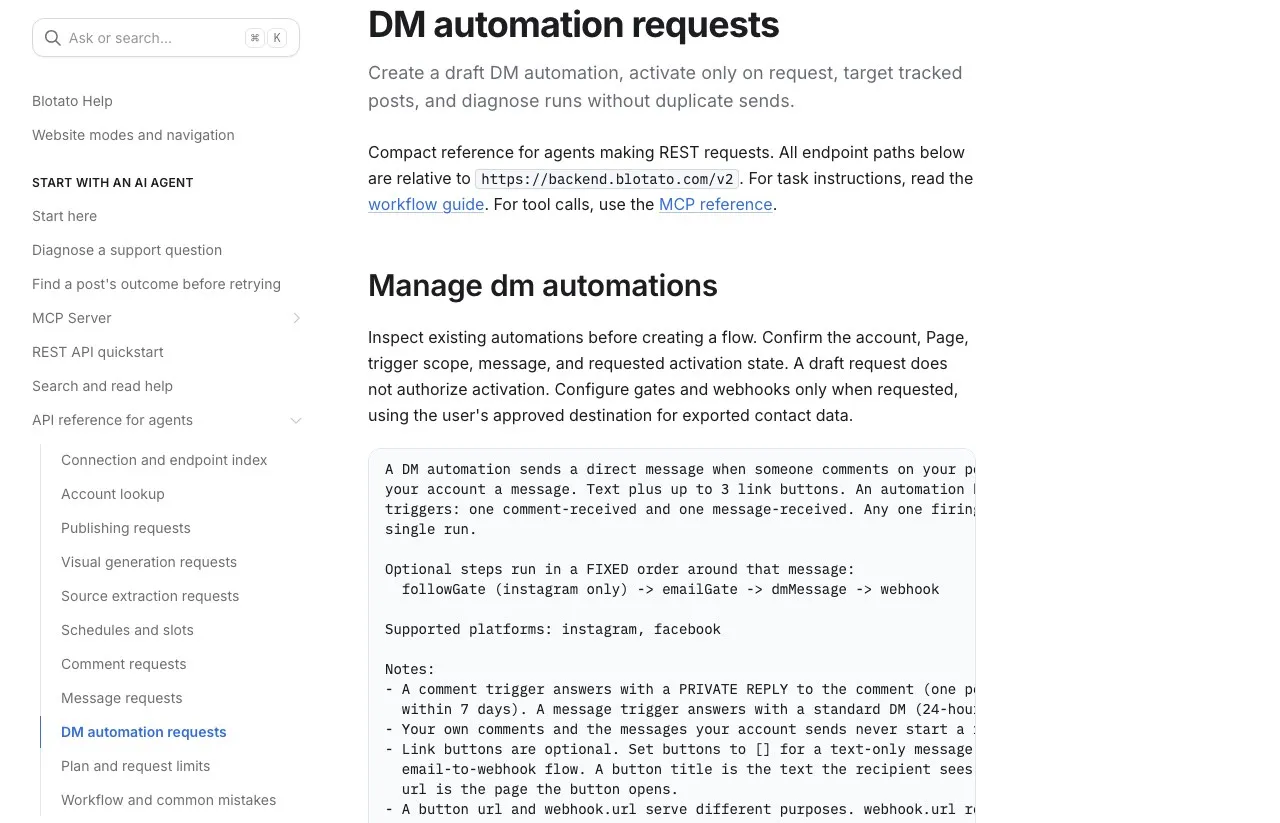Open the "MCP reference" link

click(716, 204)
